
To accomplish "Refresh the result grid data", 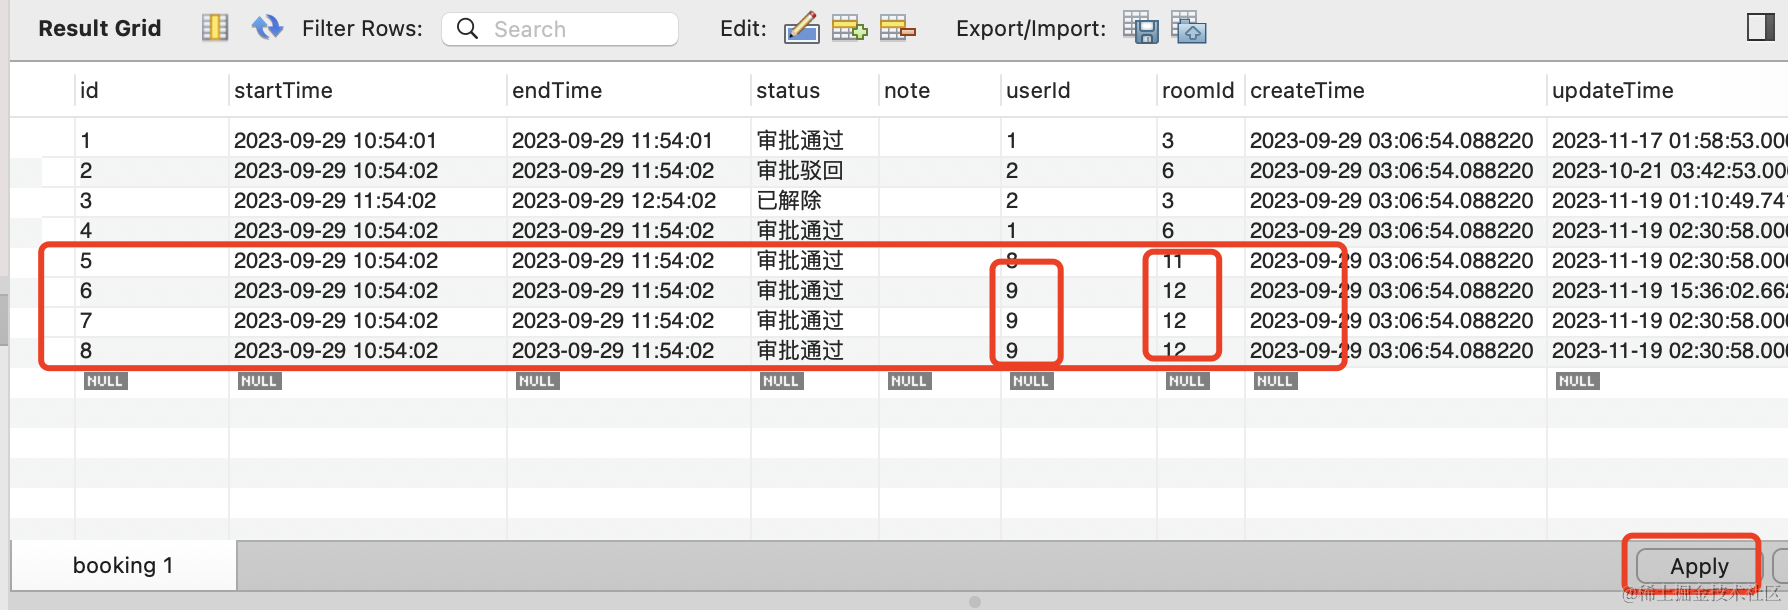I will click(x=267, y=28).
